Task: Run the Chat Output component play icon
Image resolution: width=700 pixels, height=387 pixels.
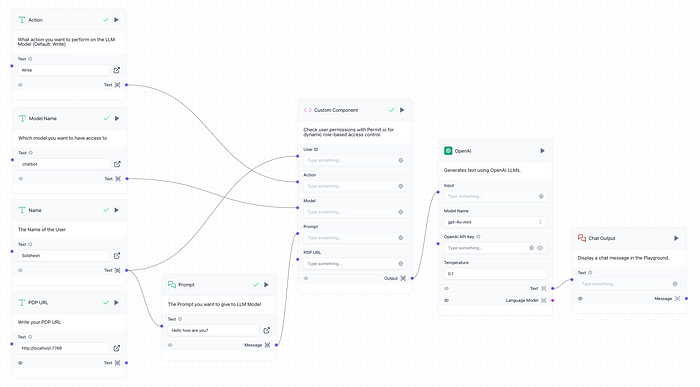Action: (x=676, y=238)
